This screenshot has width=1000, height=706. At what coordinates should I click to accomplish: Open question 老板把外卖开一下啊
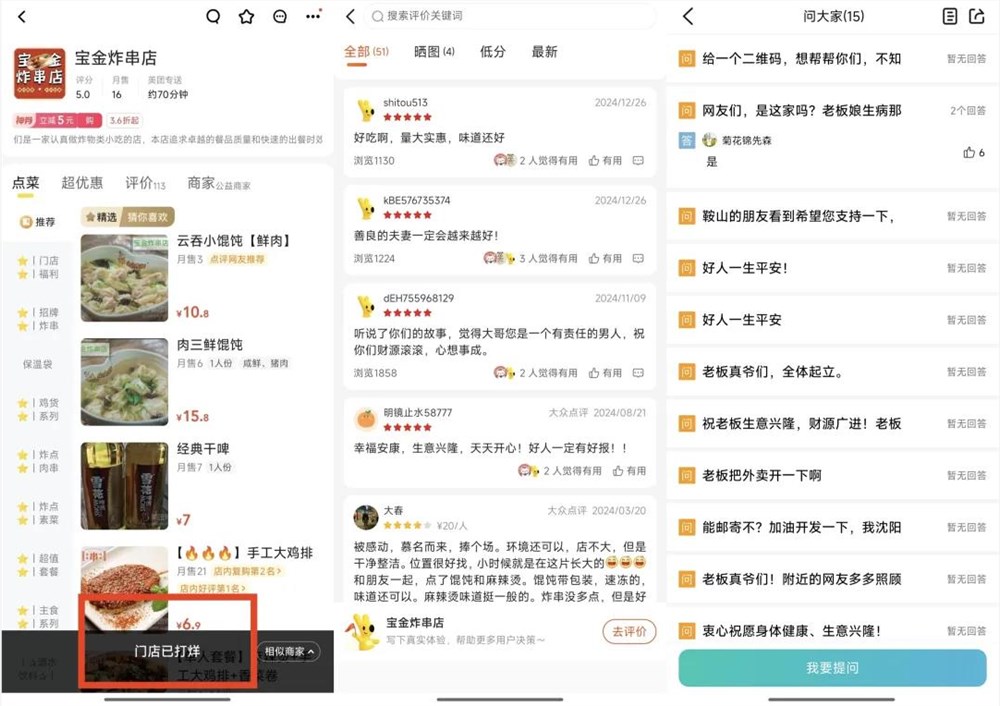832,475
